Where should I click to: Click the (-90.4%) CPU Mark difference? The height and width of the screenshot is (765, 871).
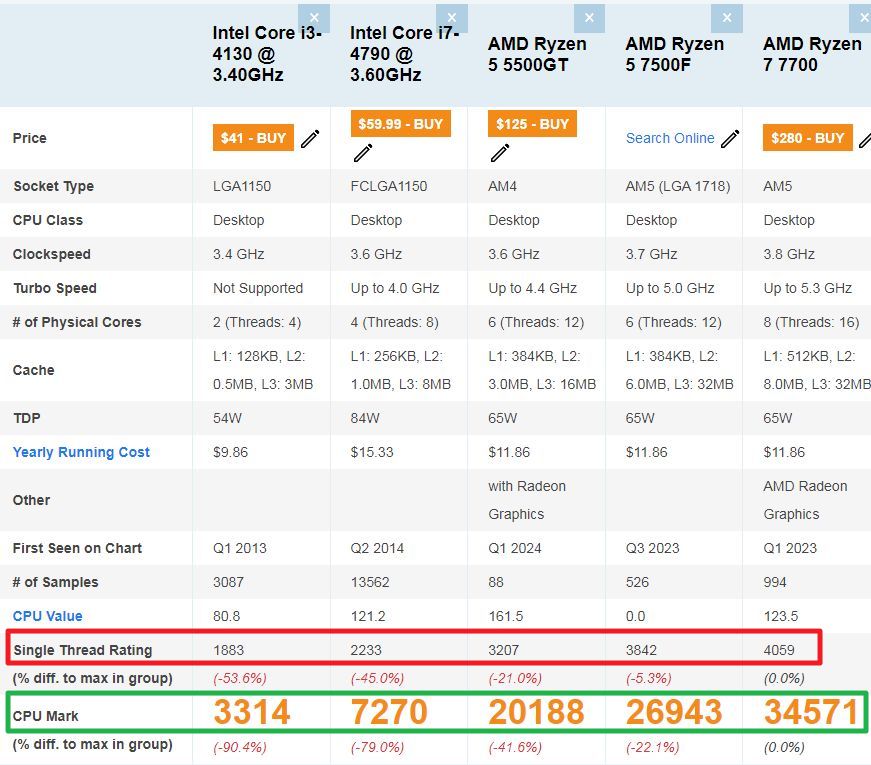(239, 747)
